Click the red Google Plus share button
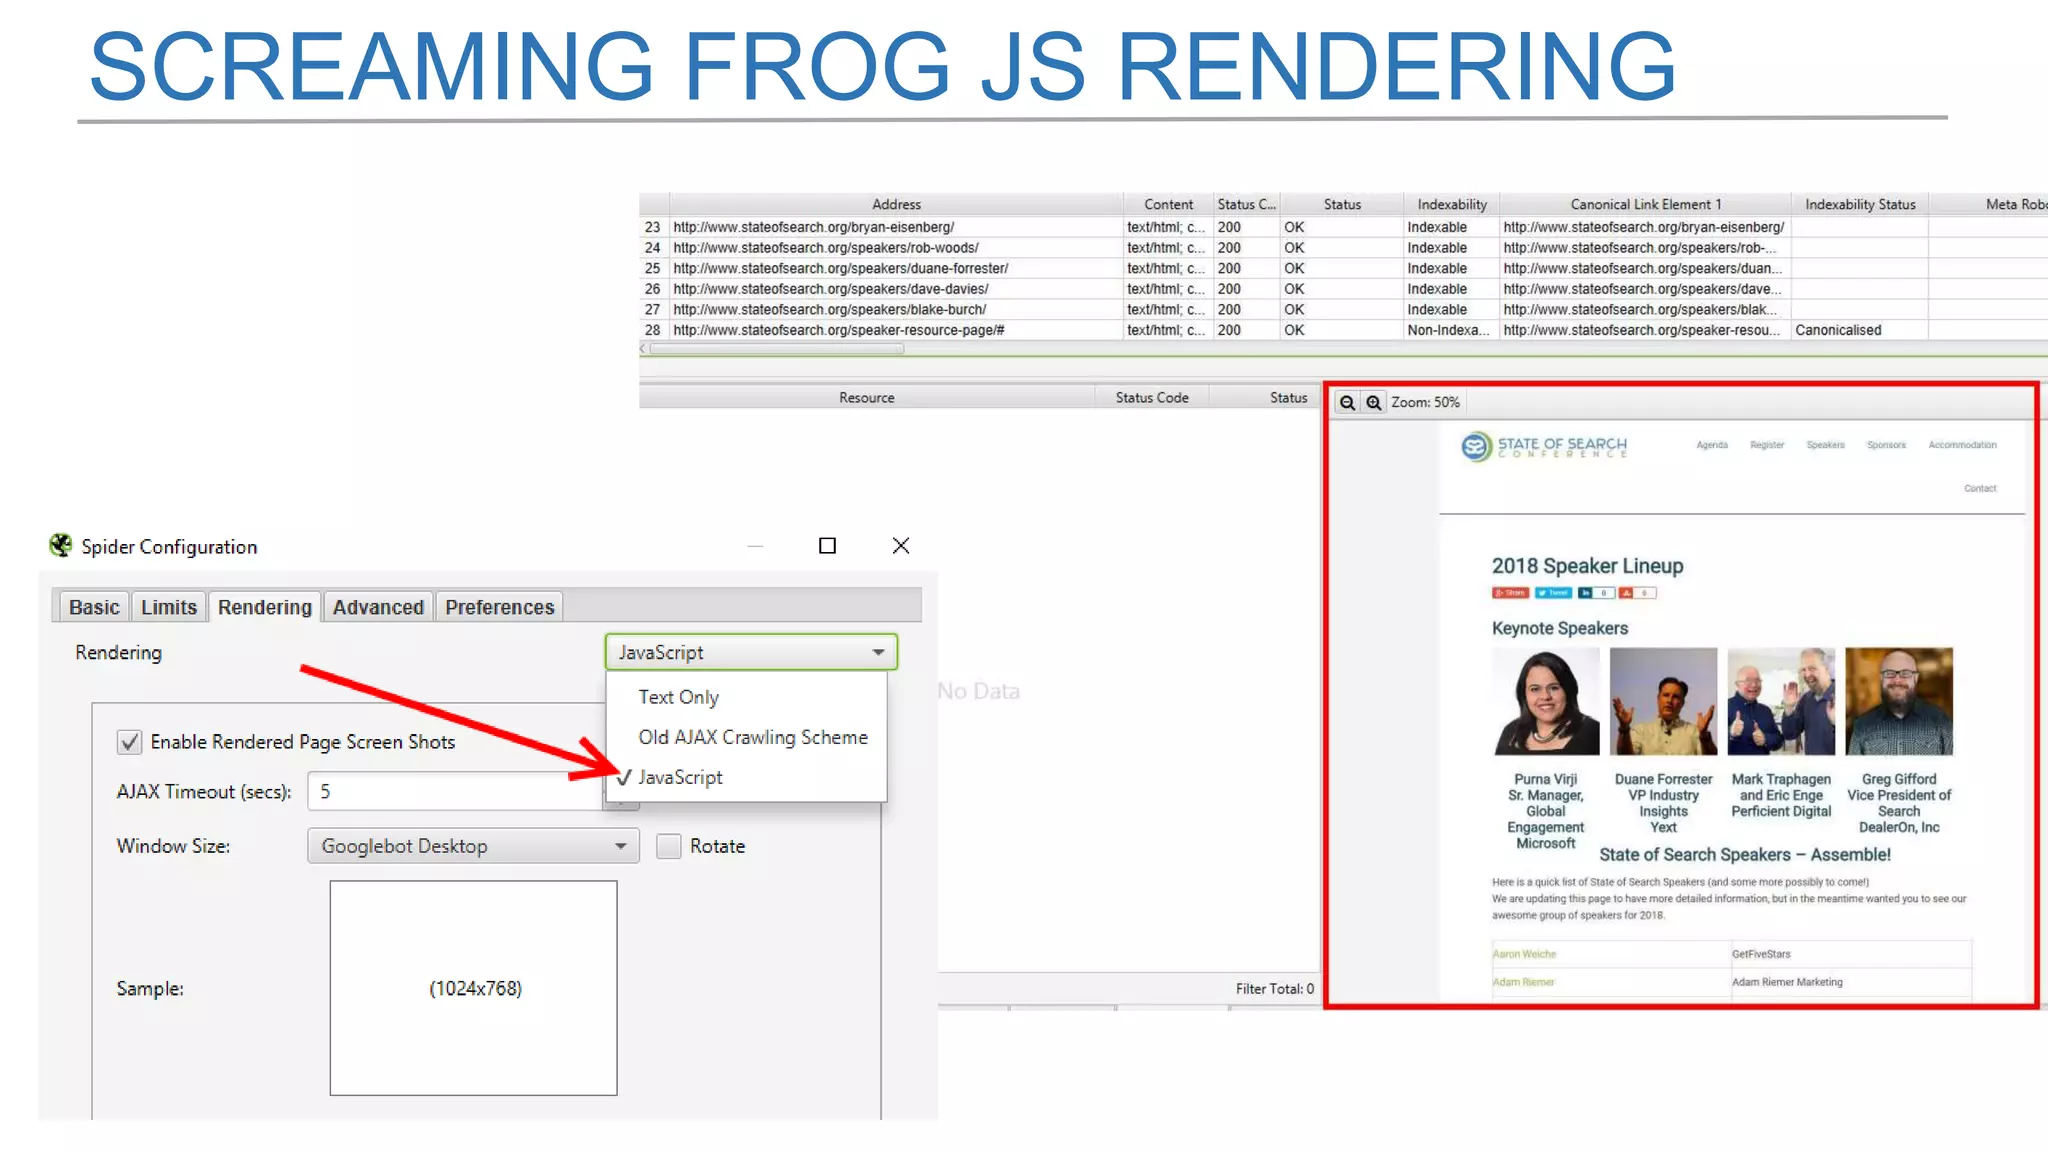This screenshot has height=1152, width=2048. click(1510, 593)
